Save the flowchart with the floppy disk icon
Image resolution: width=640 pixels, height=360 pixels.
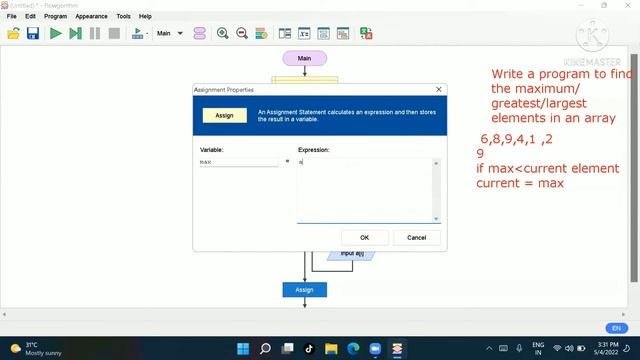click(x=33, y=33)
